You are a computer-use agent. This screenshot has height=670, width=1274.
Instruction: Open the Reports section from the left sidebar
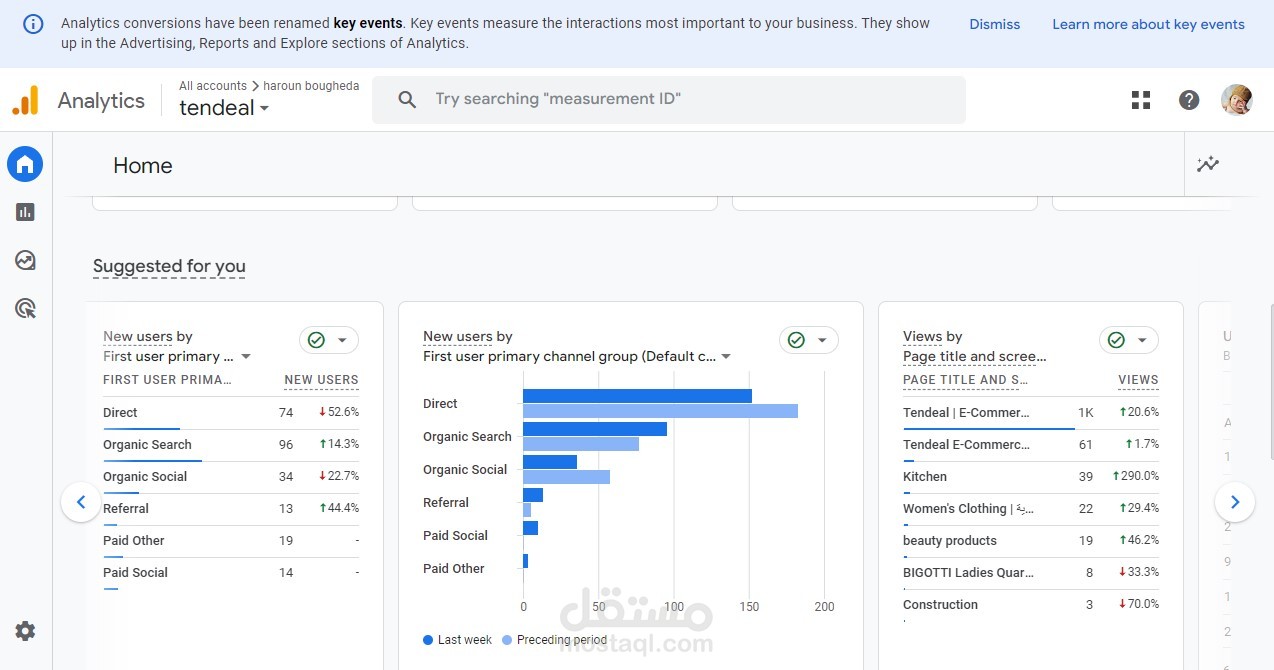[x=24, y=212]
